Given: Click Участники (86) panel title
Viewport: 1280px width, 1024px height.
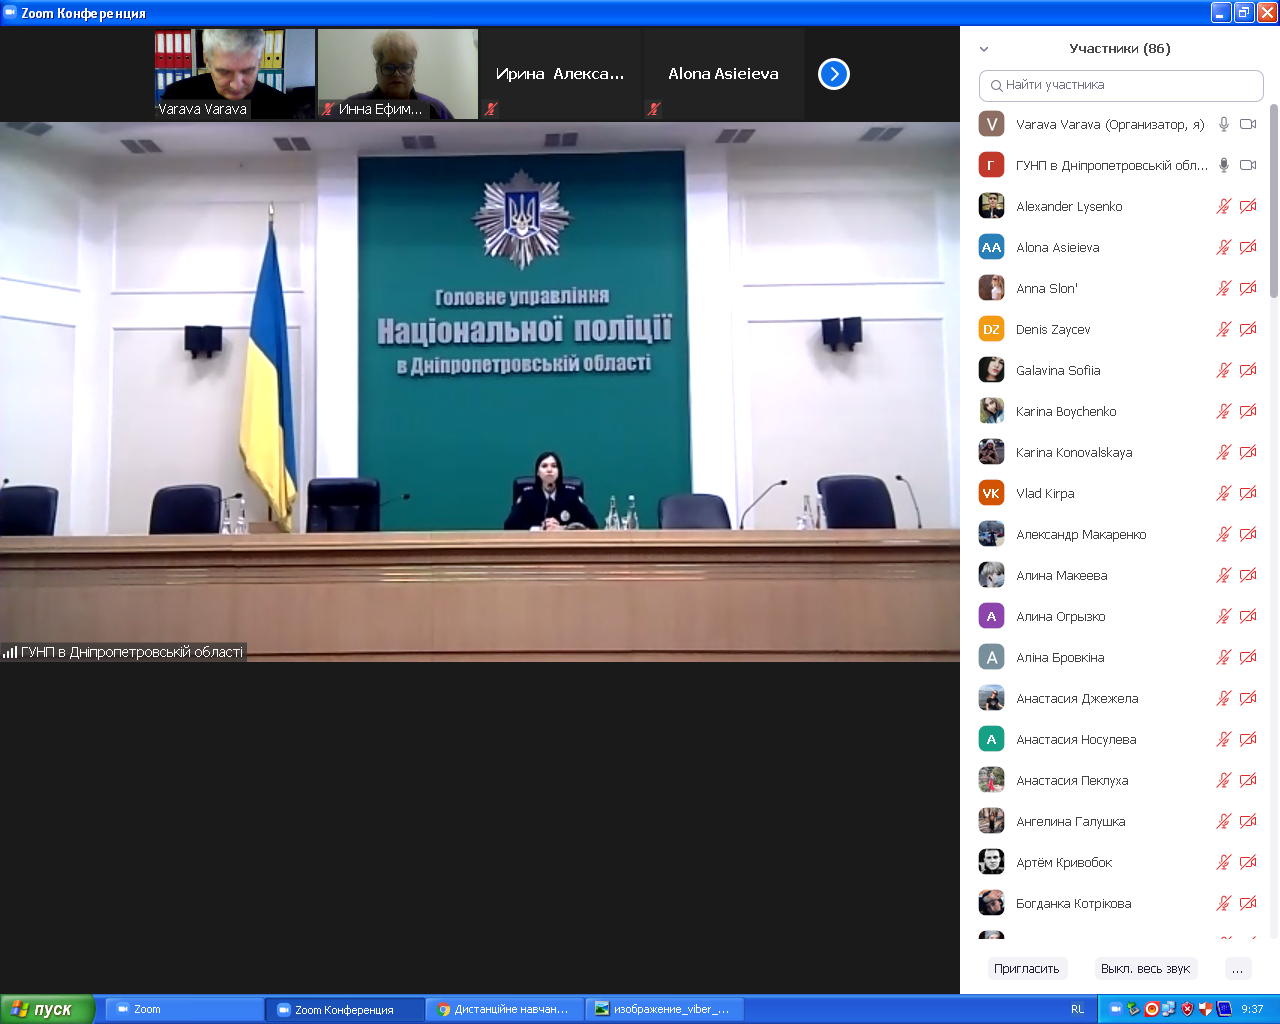Looking at the screenshot, I should point(1119,49).
